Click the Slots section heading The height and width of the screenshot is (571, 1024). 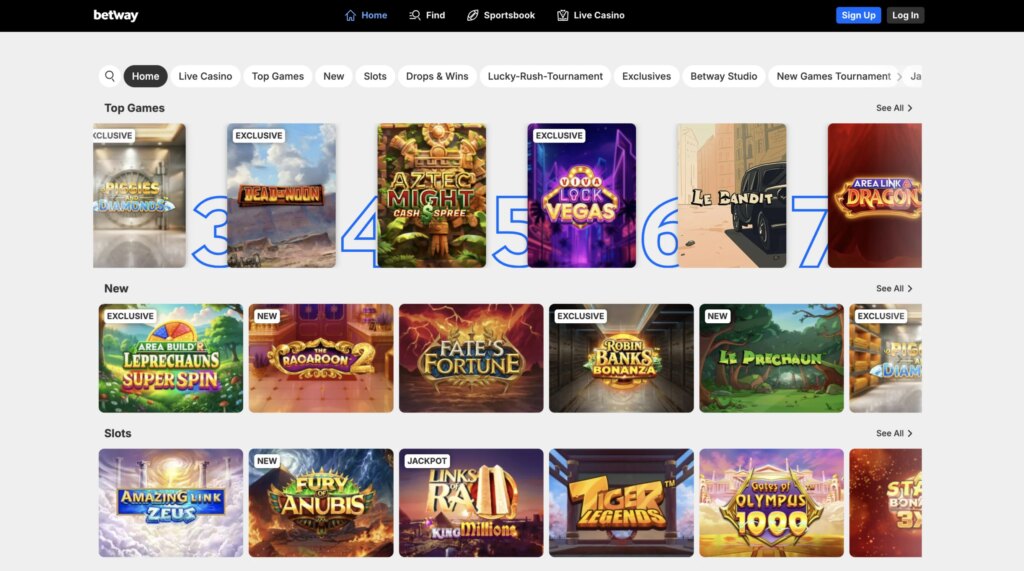pos(118,433)
